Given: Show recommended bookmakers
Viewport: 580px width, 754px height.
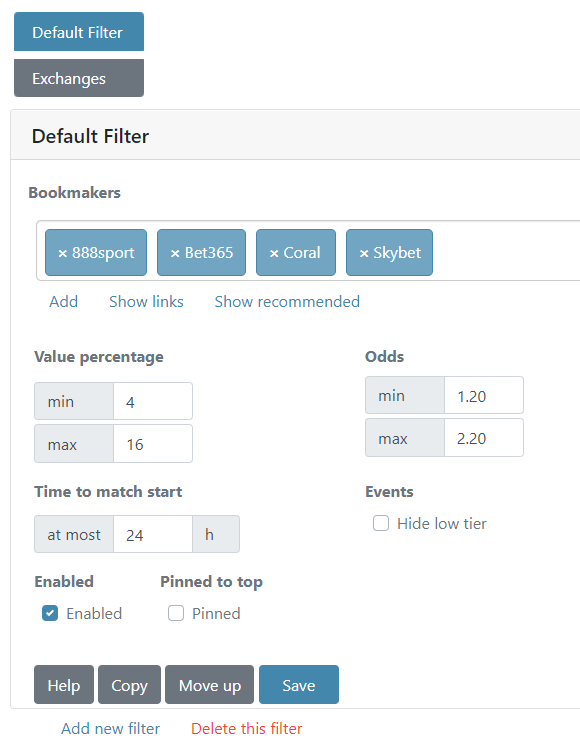Looking at the screenshot, I should tap(287, 302).
